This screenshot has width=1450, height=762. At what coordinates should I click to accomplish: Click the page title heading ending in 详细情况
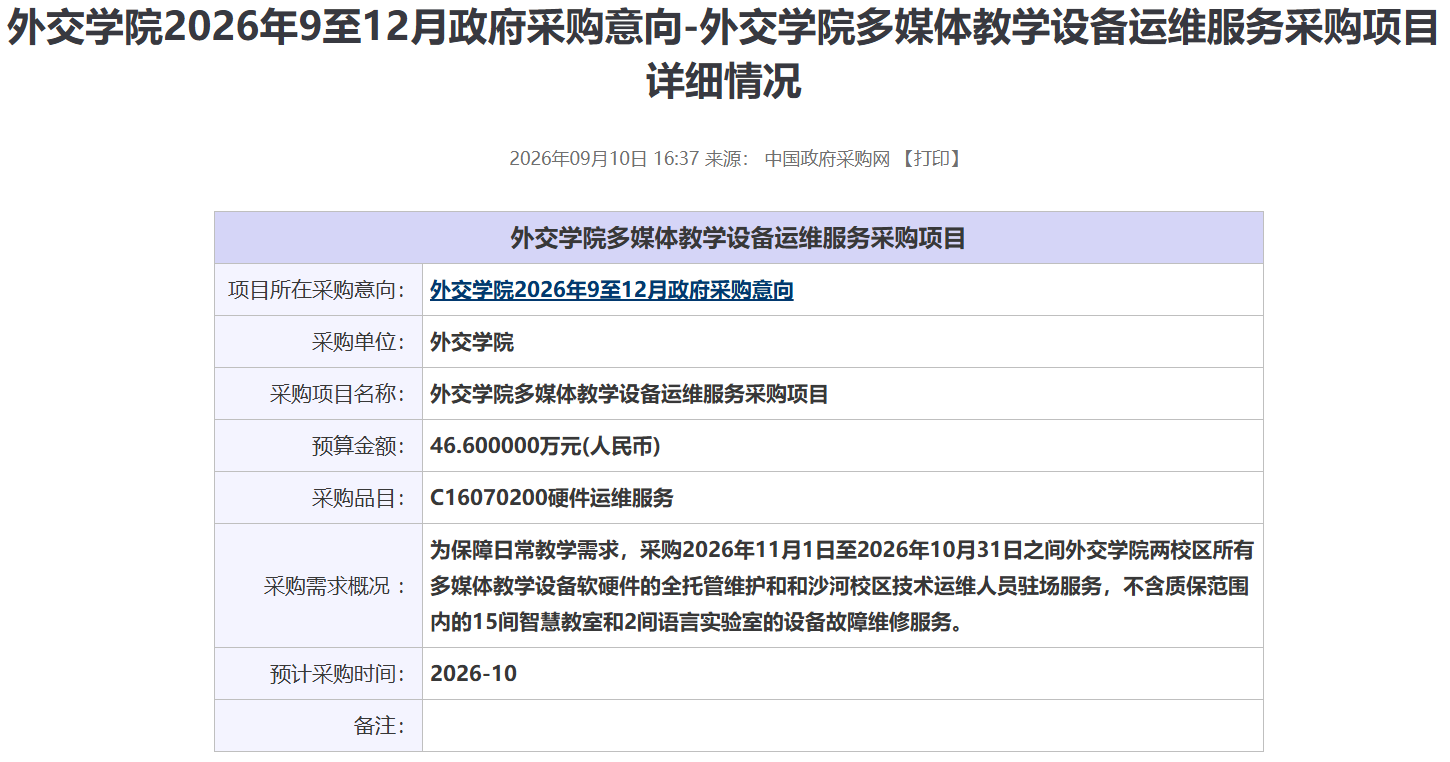(724, 56)
